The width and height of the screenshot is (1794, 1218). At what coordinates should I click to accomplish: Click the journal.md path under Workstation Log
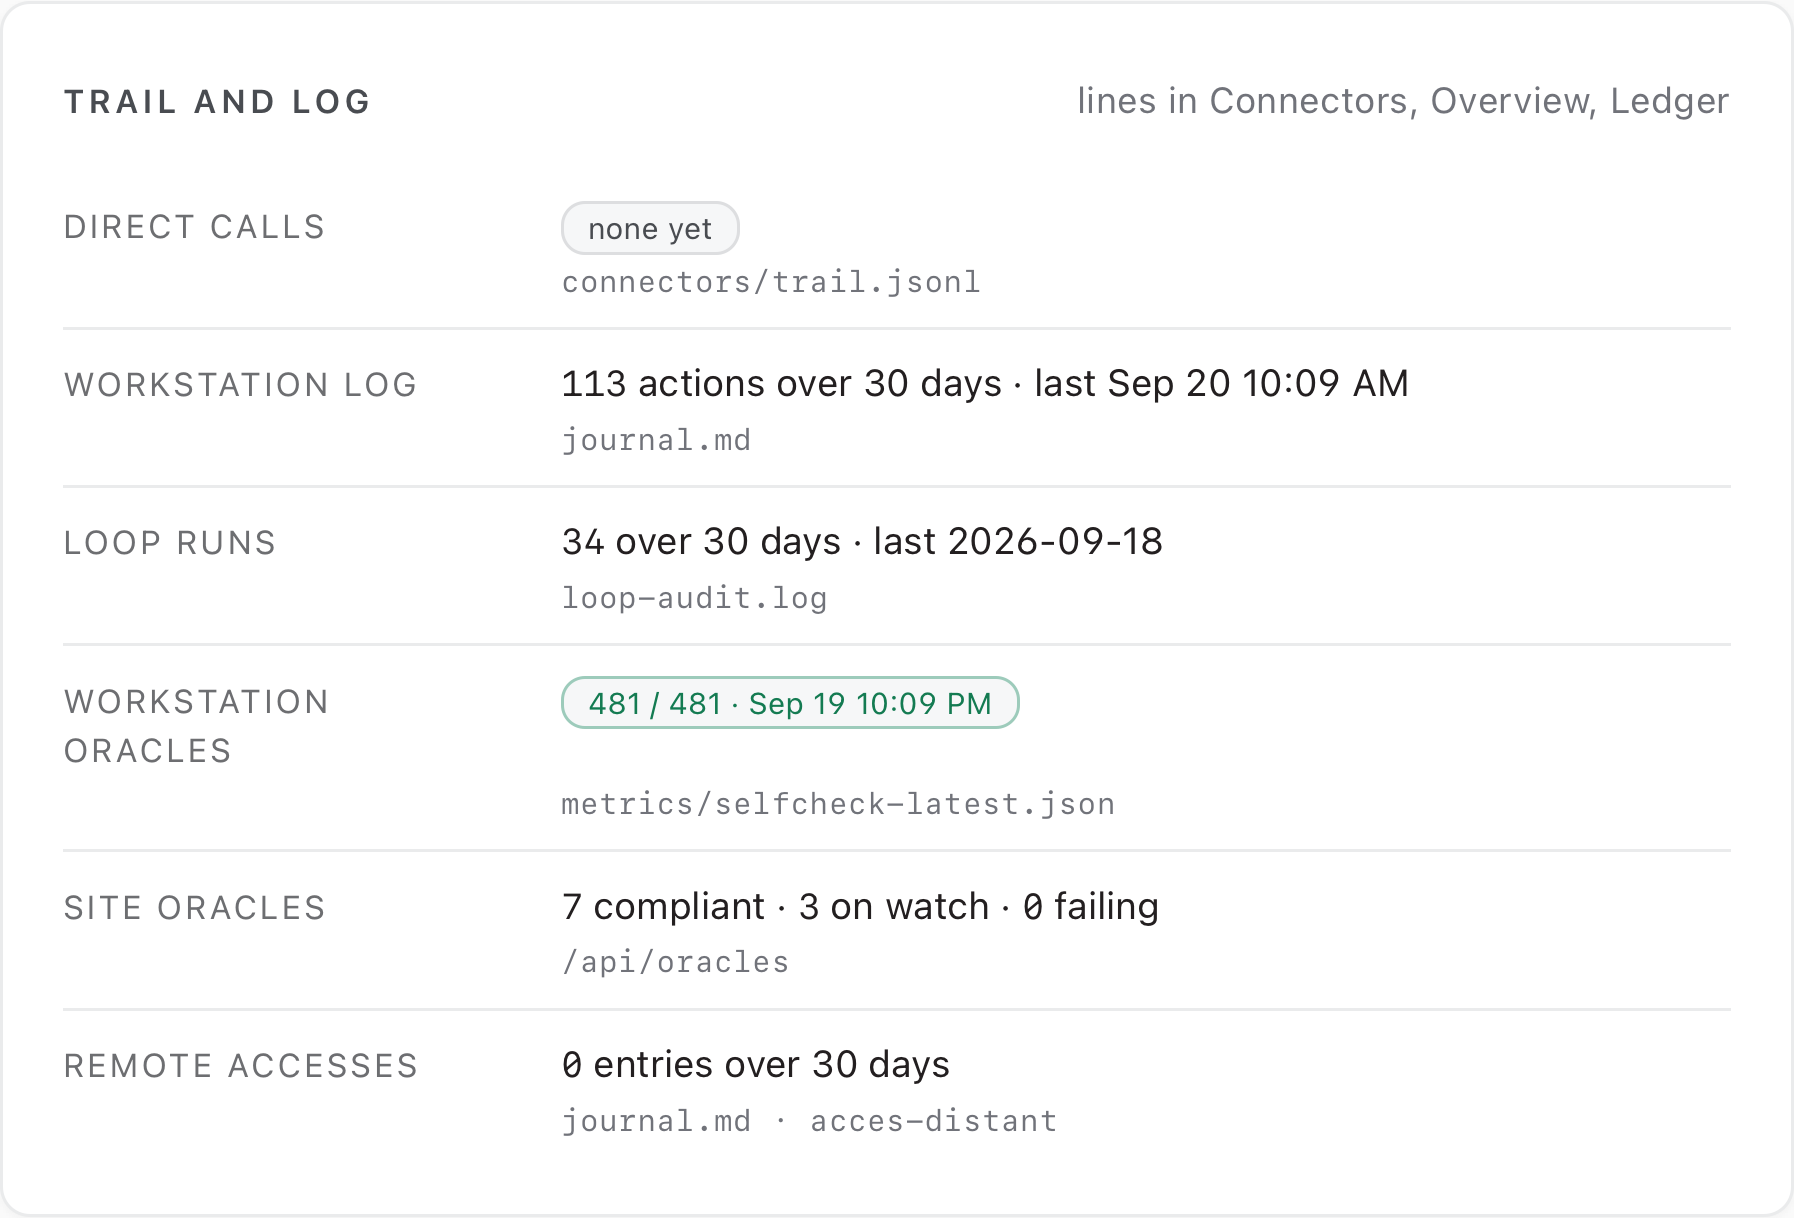(x=656, y=440)
